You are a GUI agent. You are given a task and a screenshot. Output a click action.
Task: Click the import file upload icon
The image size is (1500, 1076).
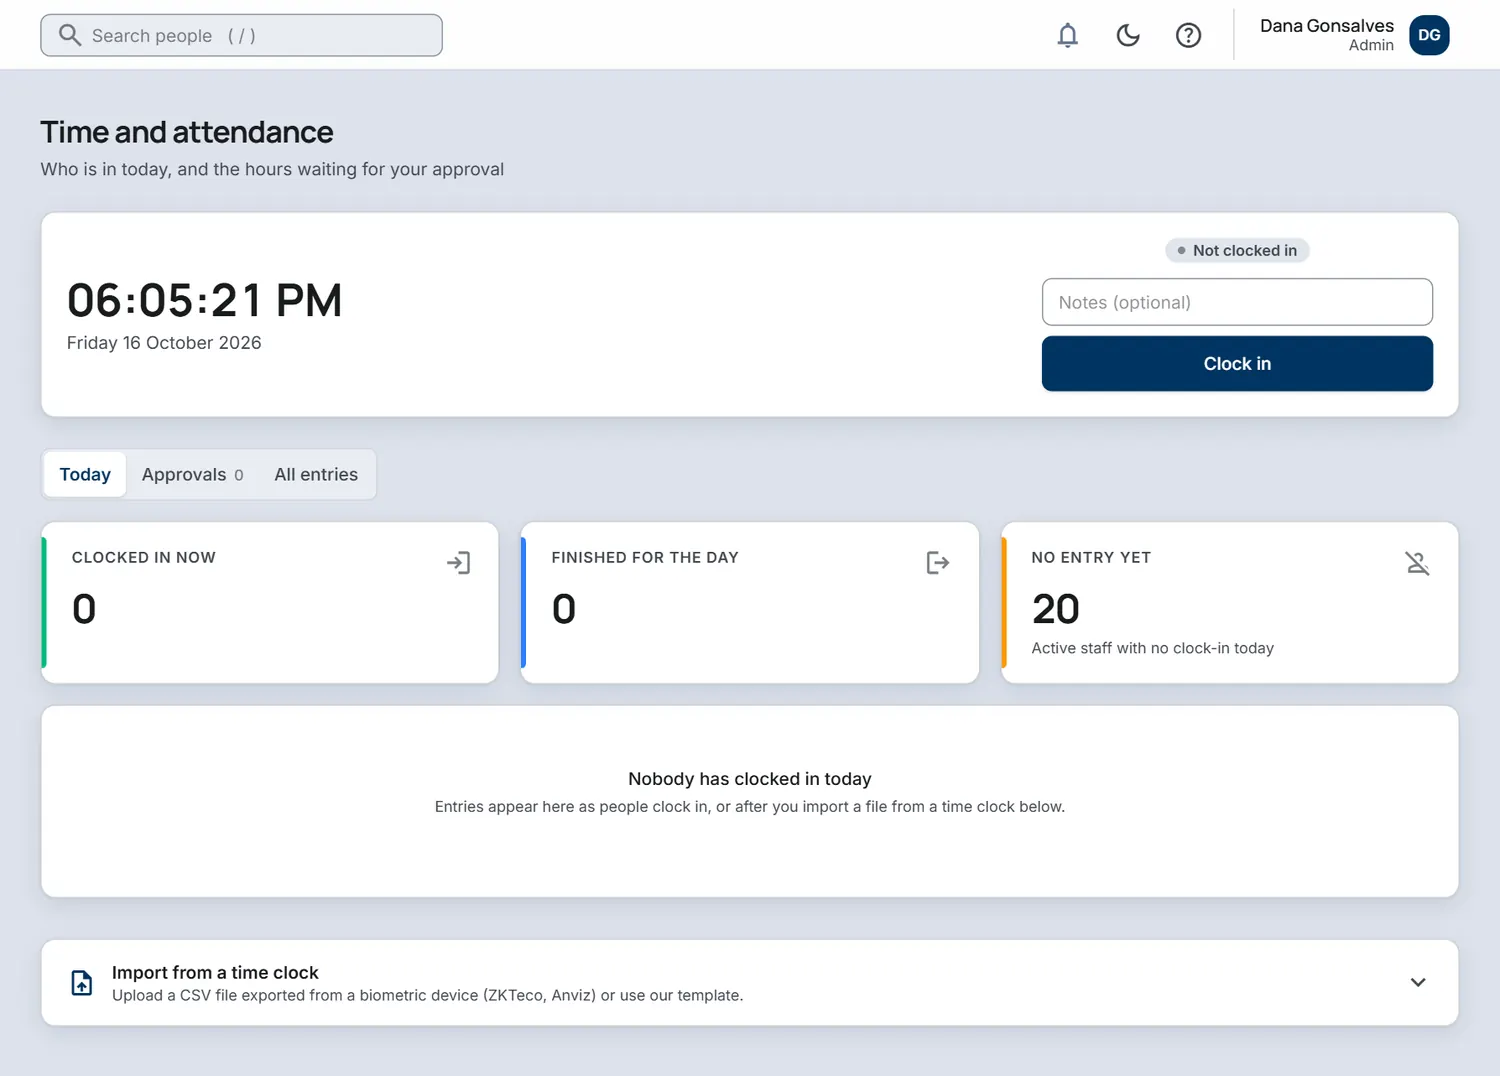82,982
